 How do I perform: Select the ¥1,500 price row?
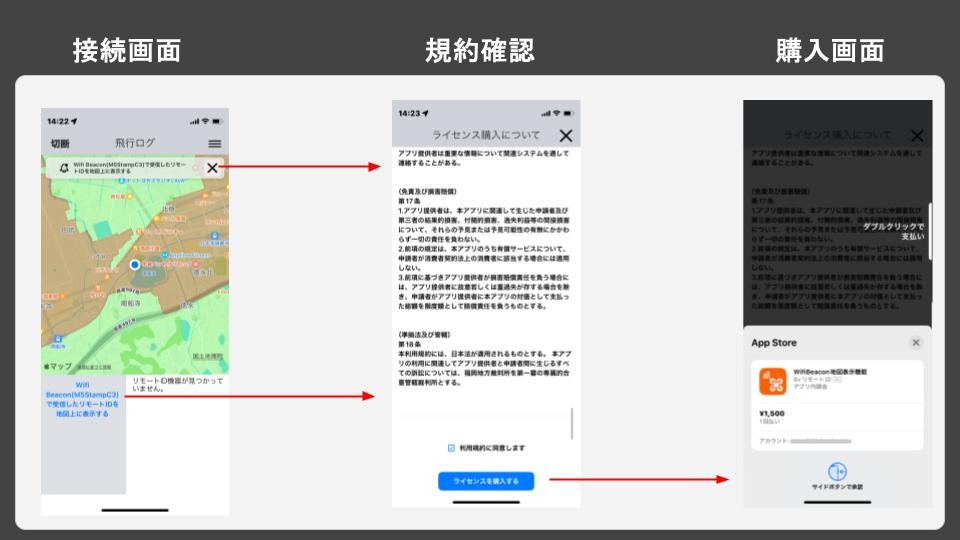click(837, 418)
